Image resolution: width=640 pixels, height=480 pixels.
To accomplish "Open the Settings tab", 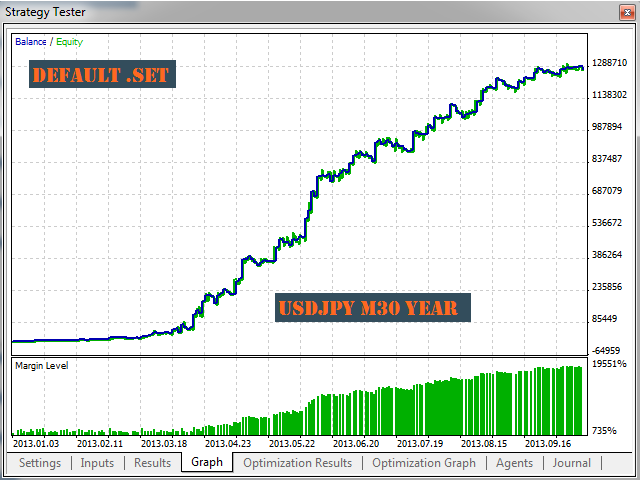I will [40, 463].
